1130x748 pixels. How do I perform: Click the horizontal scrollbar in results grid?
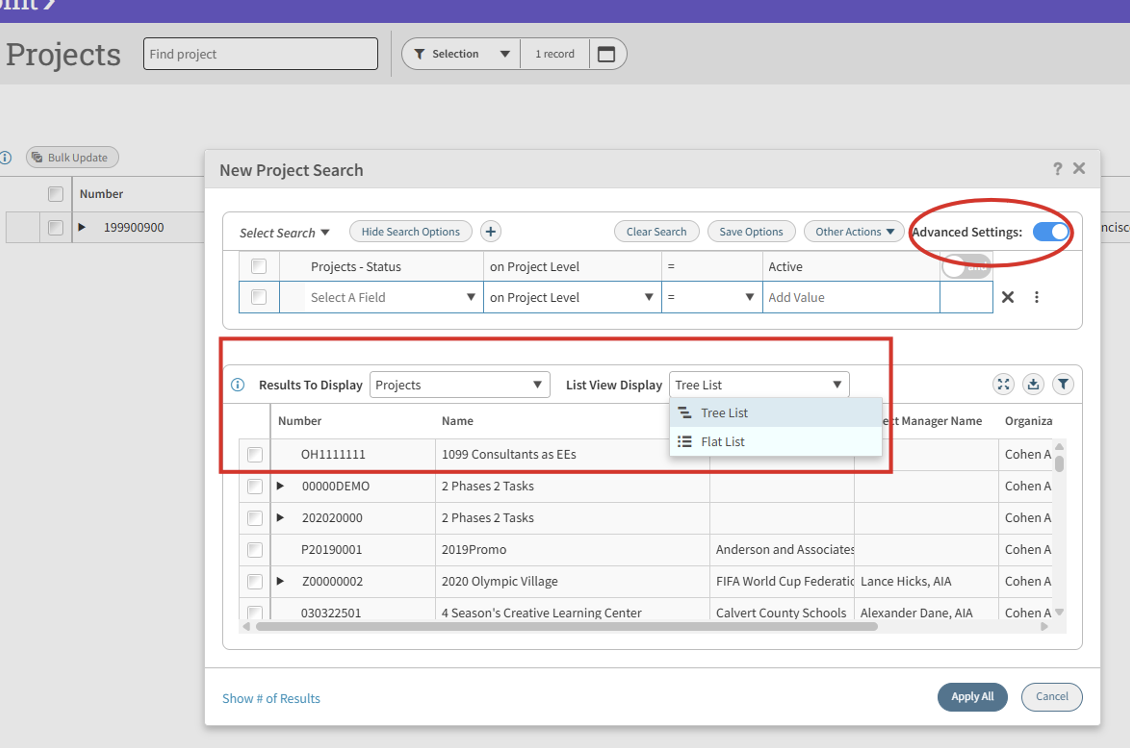click(566, 626)
